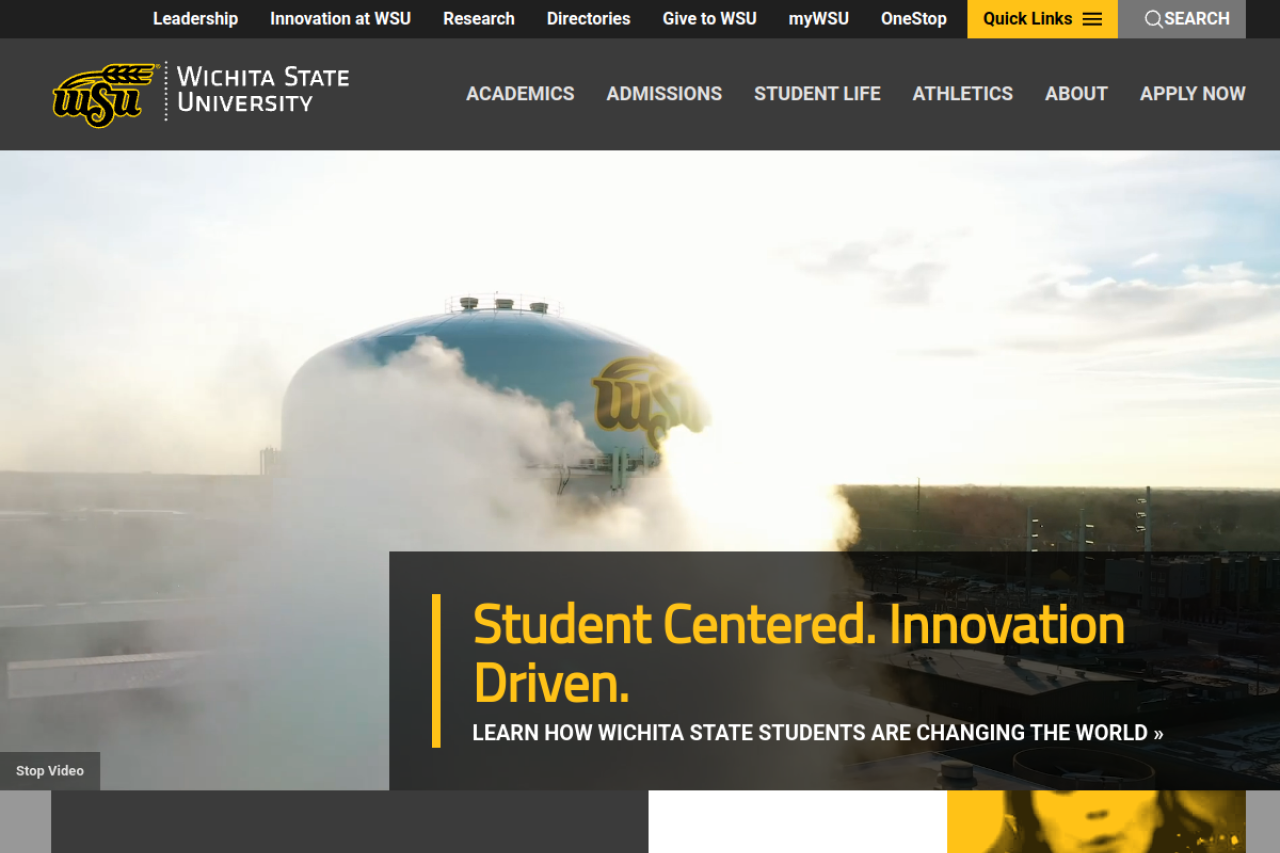Expand the Quick Links menu
This screenshot has height=853, width=1280.
1042,19
